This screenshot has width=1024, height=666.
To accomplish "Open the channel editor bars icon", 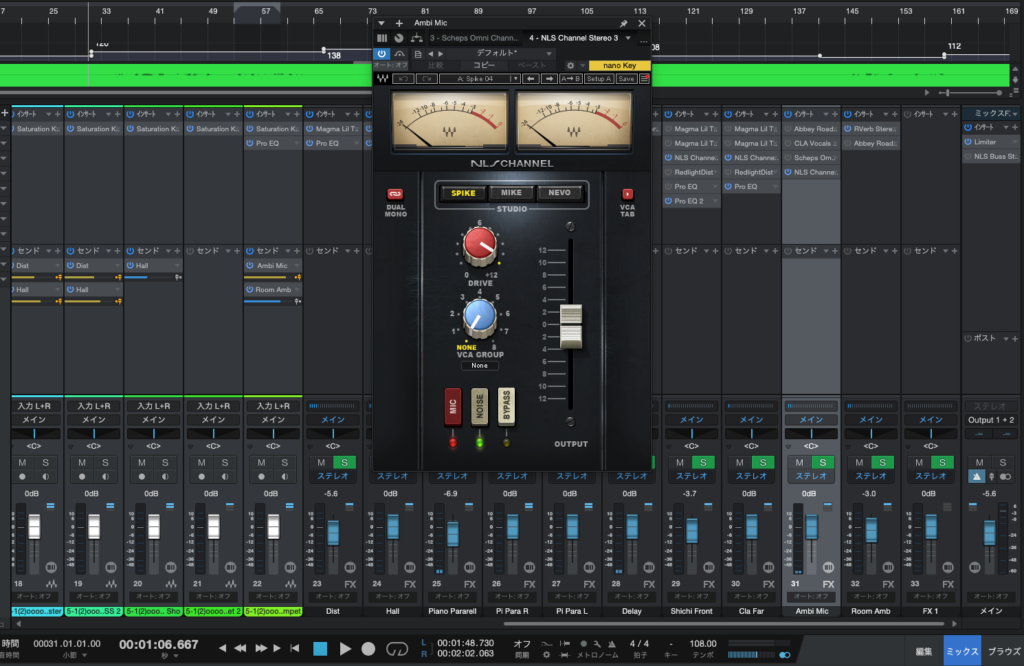I will (382, 38).
